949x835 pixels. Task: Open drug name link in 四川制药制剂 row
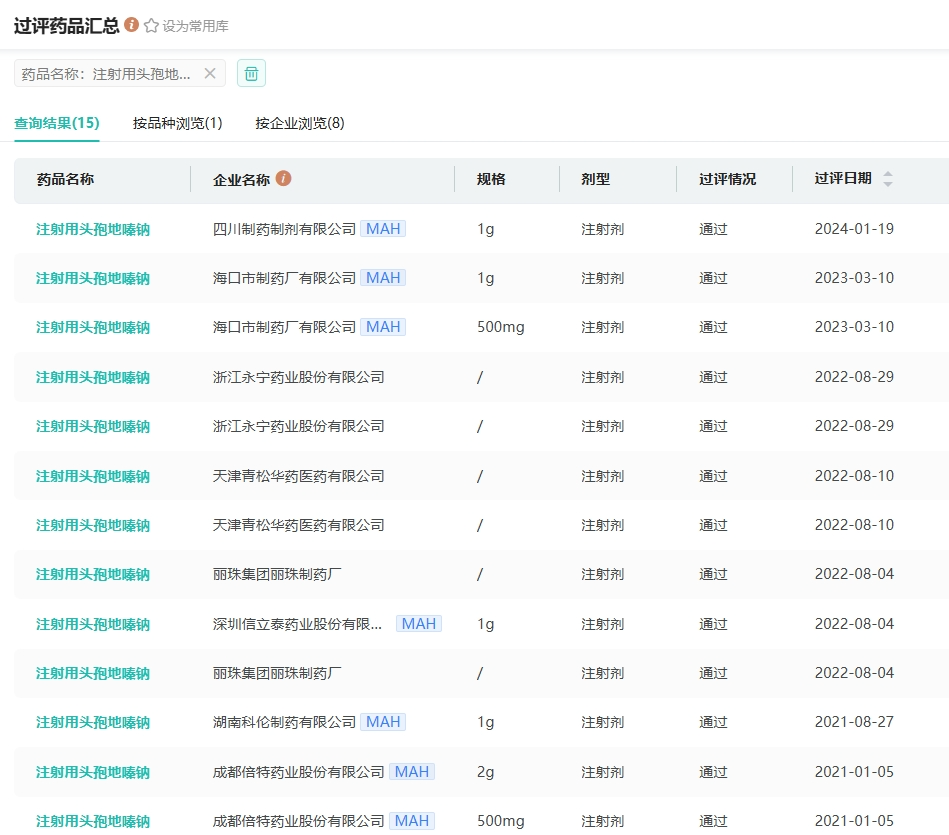93,229
